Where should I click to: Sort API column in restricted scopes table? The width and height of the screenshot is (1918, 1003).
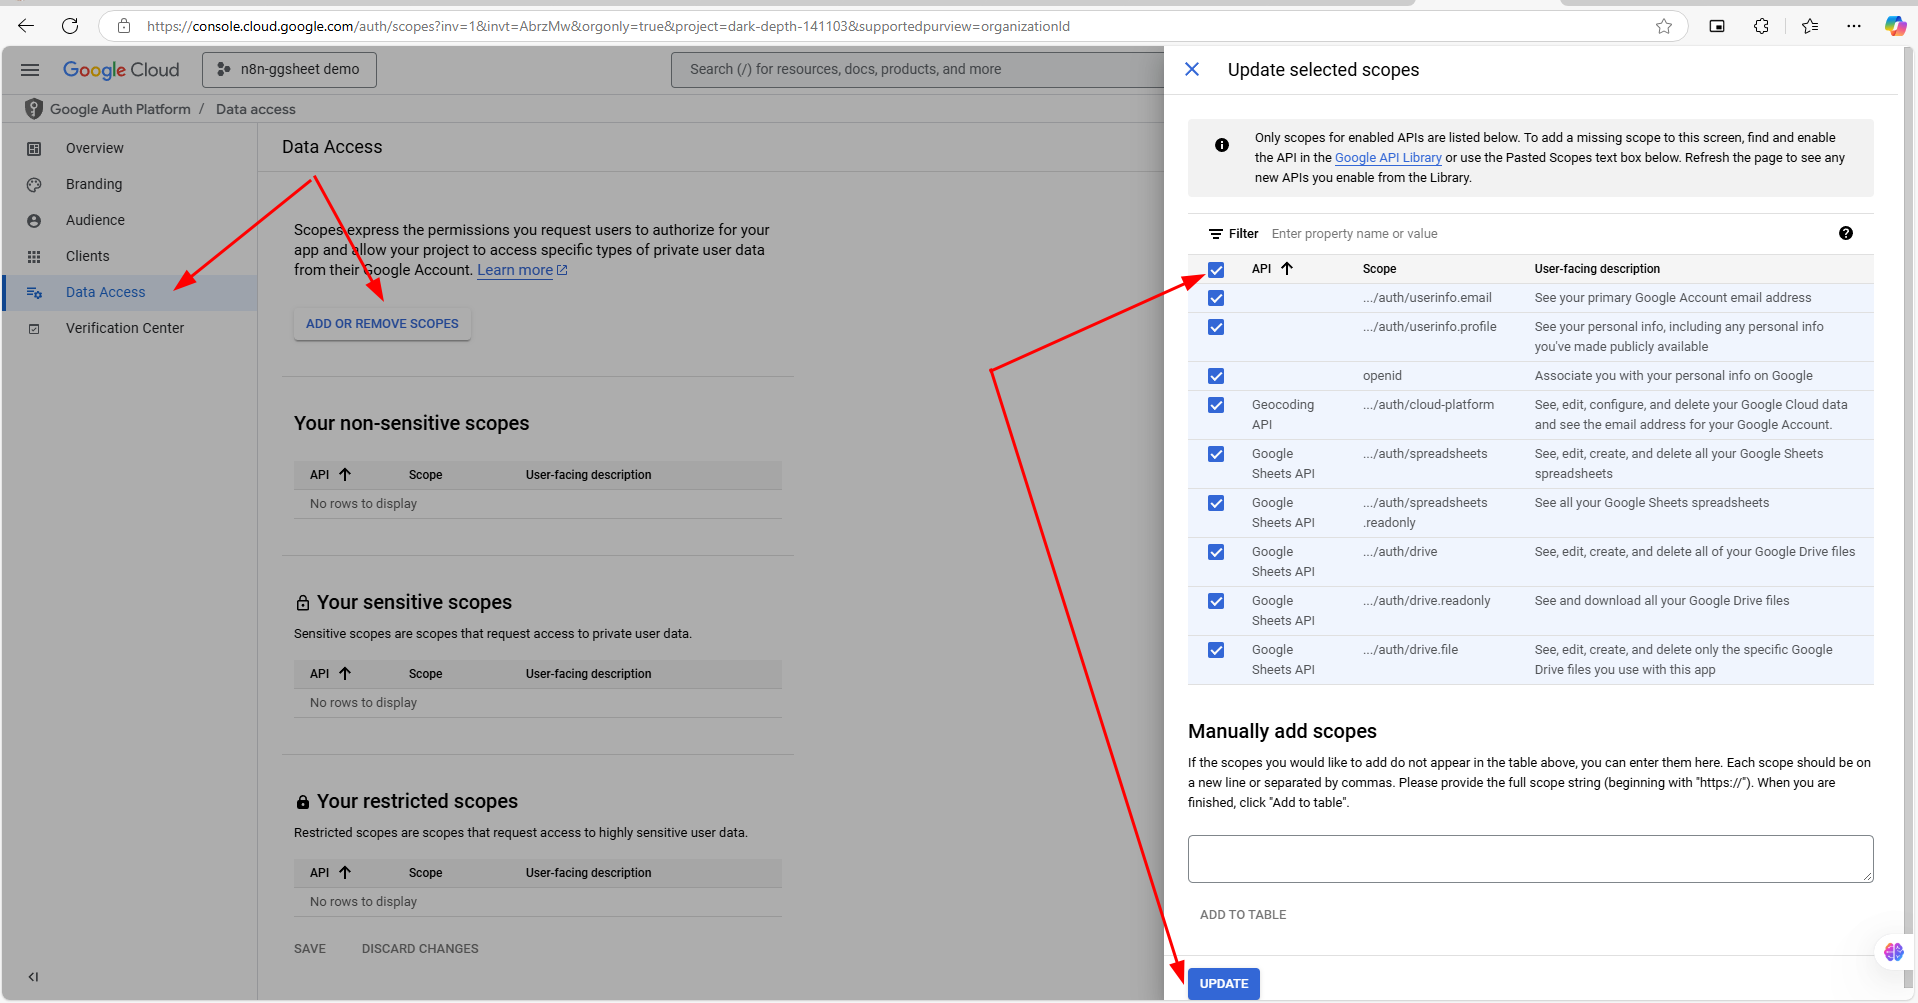click(345, 872)
